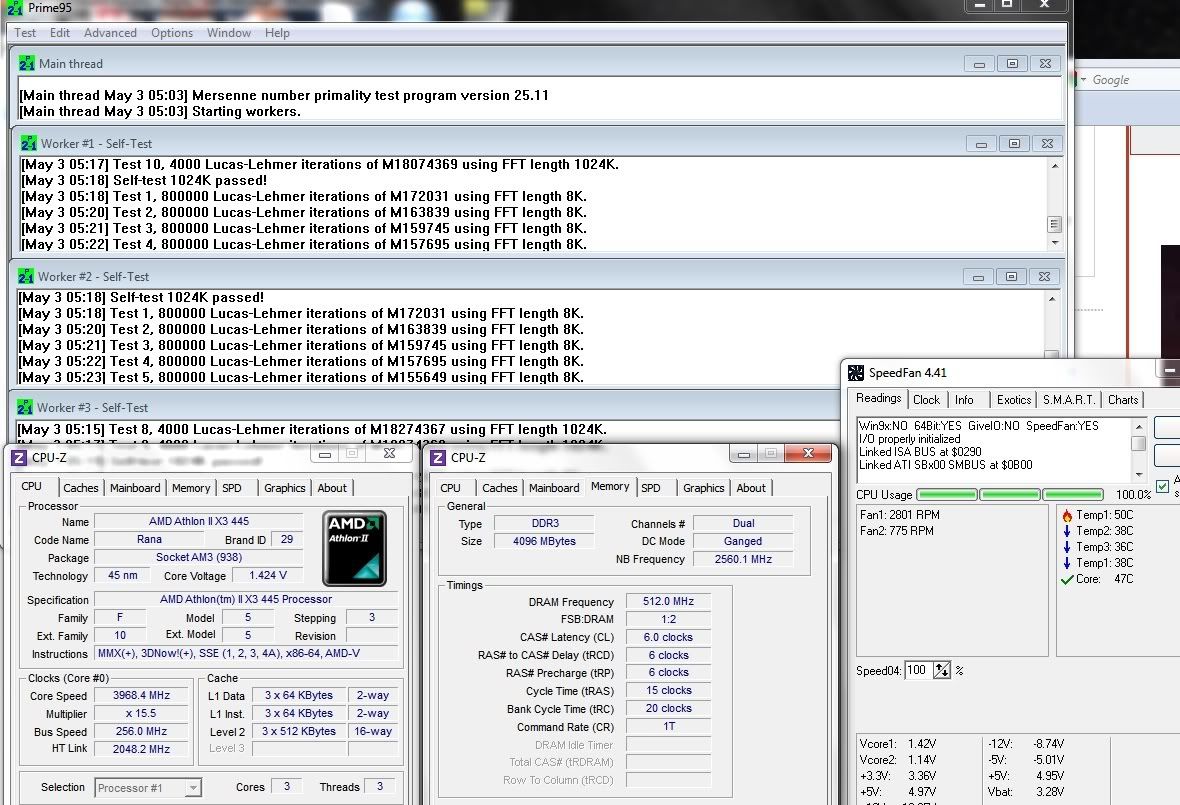Click the Z icon of the CPU-Z window showing the CPU tab
The height and width of the screenshot is (805, 1180).
[x=19, y=457]
